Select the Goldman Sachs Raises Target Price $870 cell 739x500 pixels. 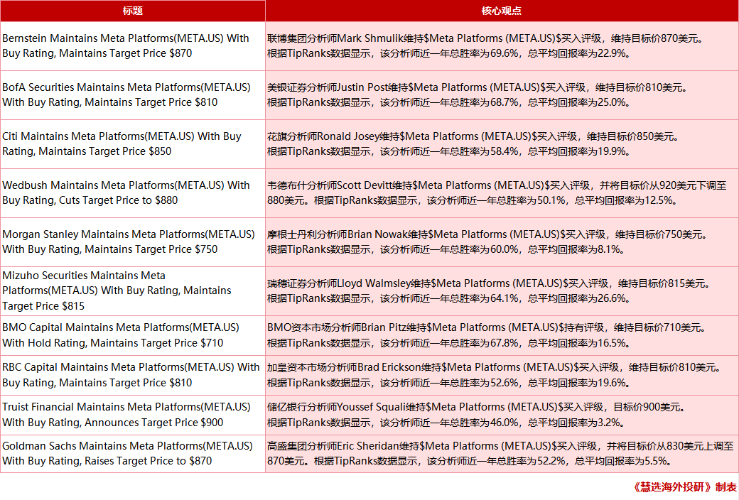click(133, 454)
